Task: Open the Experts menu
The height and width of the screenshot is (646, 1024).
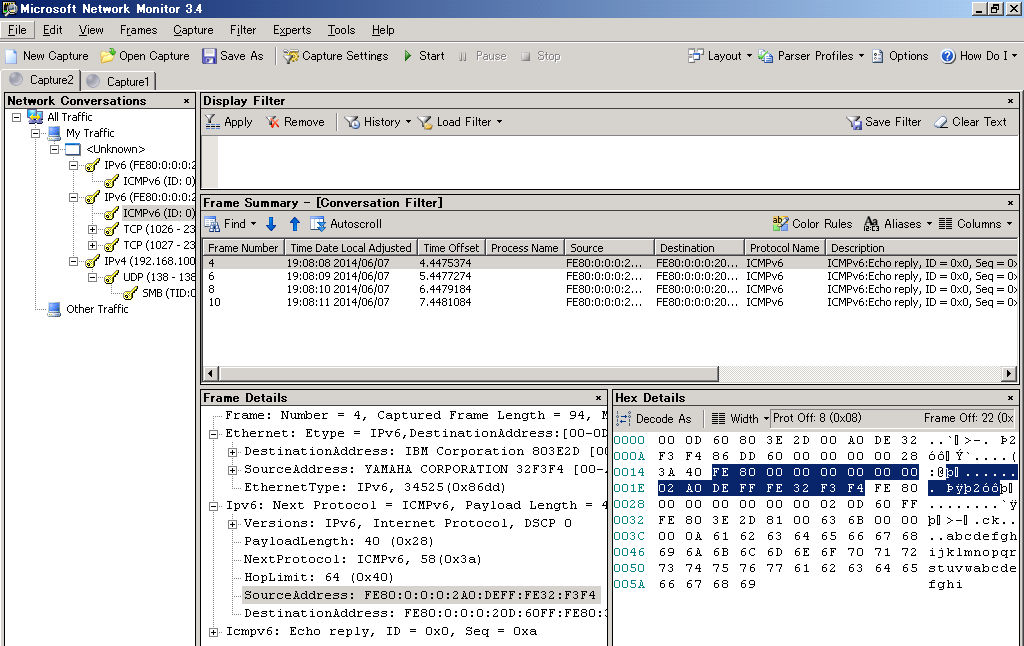Action: point(292,30)
